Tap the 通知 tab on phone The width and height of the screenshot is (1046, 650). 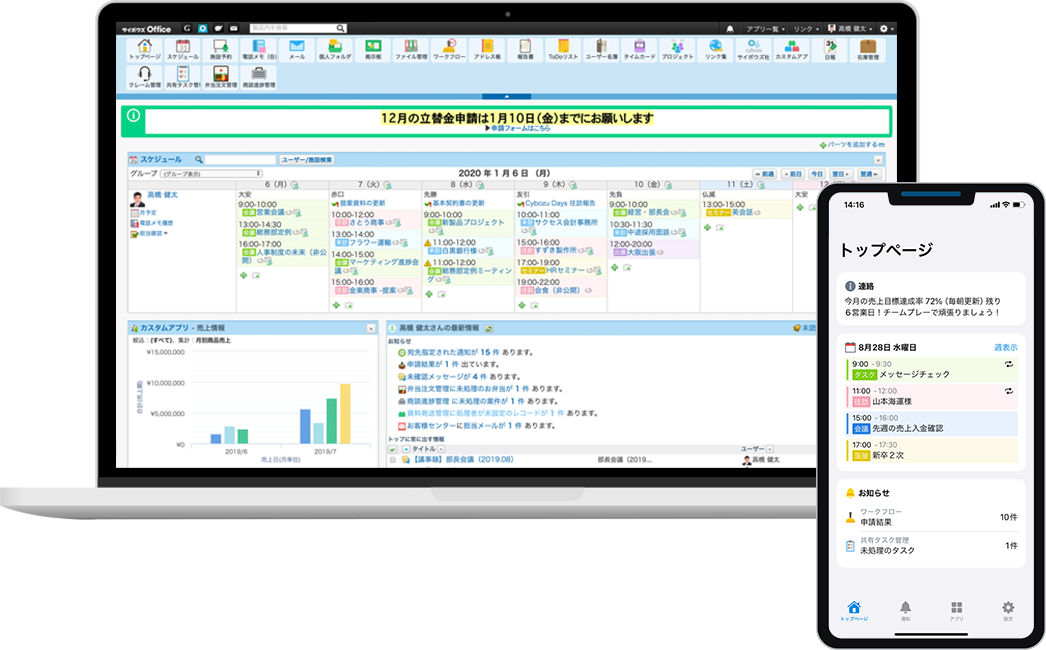click(905, 611)
